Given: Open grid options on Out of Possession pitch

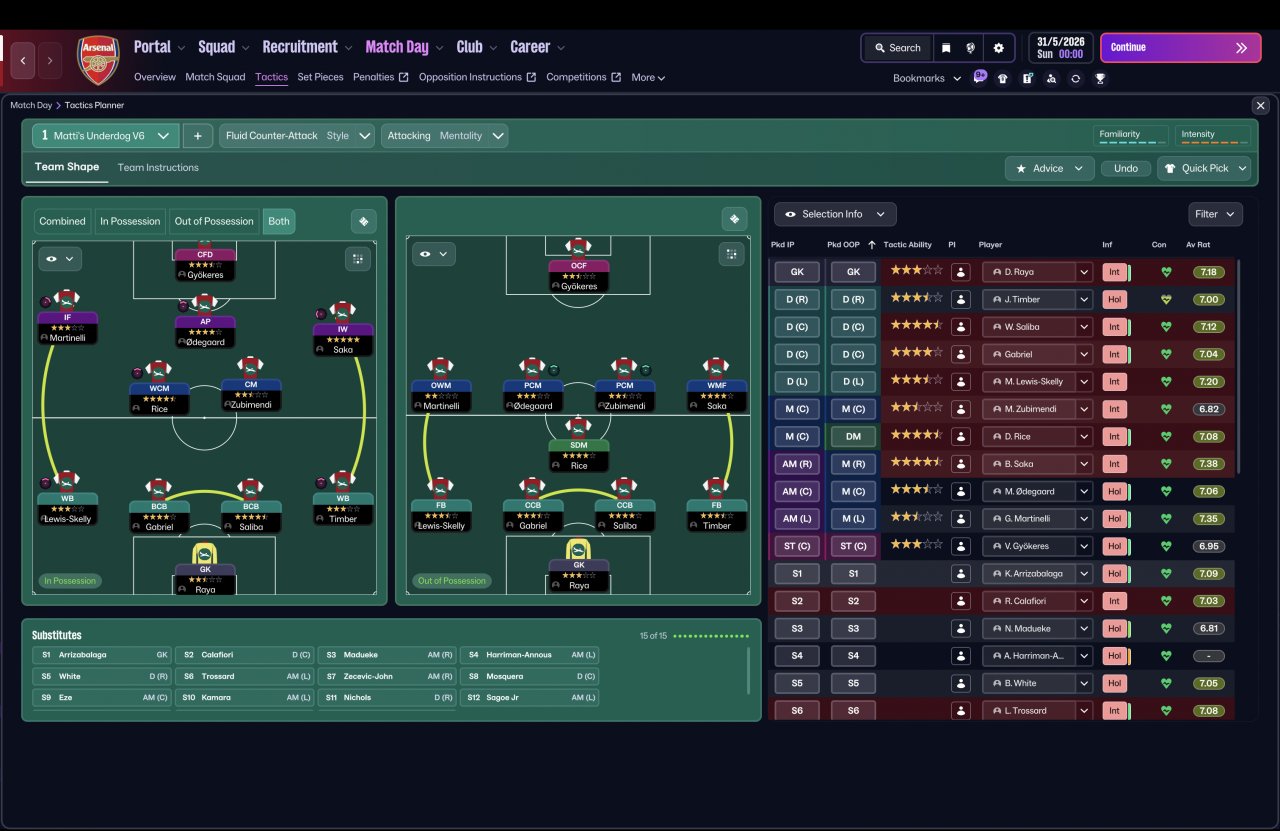Looking at the screenshot, I should pyautogui.click(x=731, y=254).
